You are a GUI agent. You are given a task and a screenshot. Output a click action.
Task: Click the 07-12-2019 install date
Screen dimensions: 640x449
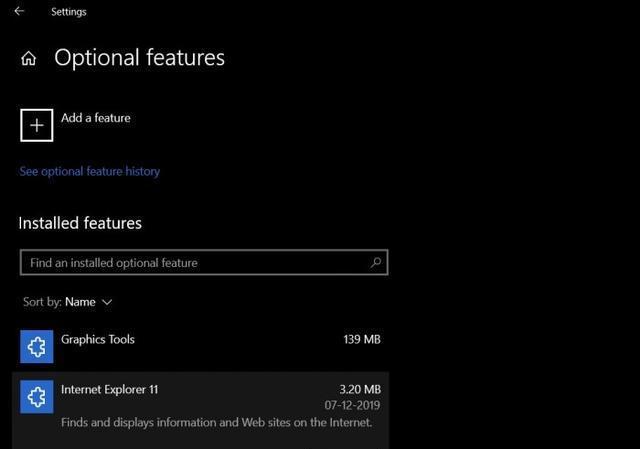[x=352, y=405]
